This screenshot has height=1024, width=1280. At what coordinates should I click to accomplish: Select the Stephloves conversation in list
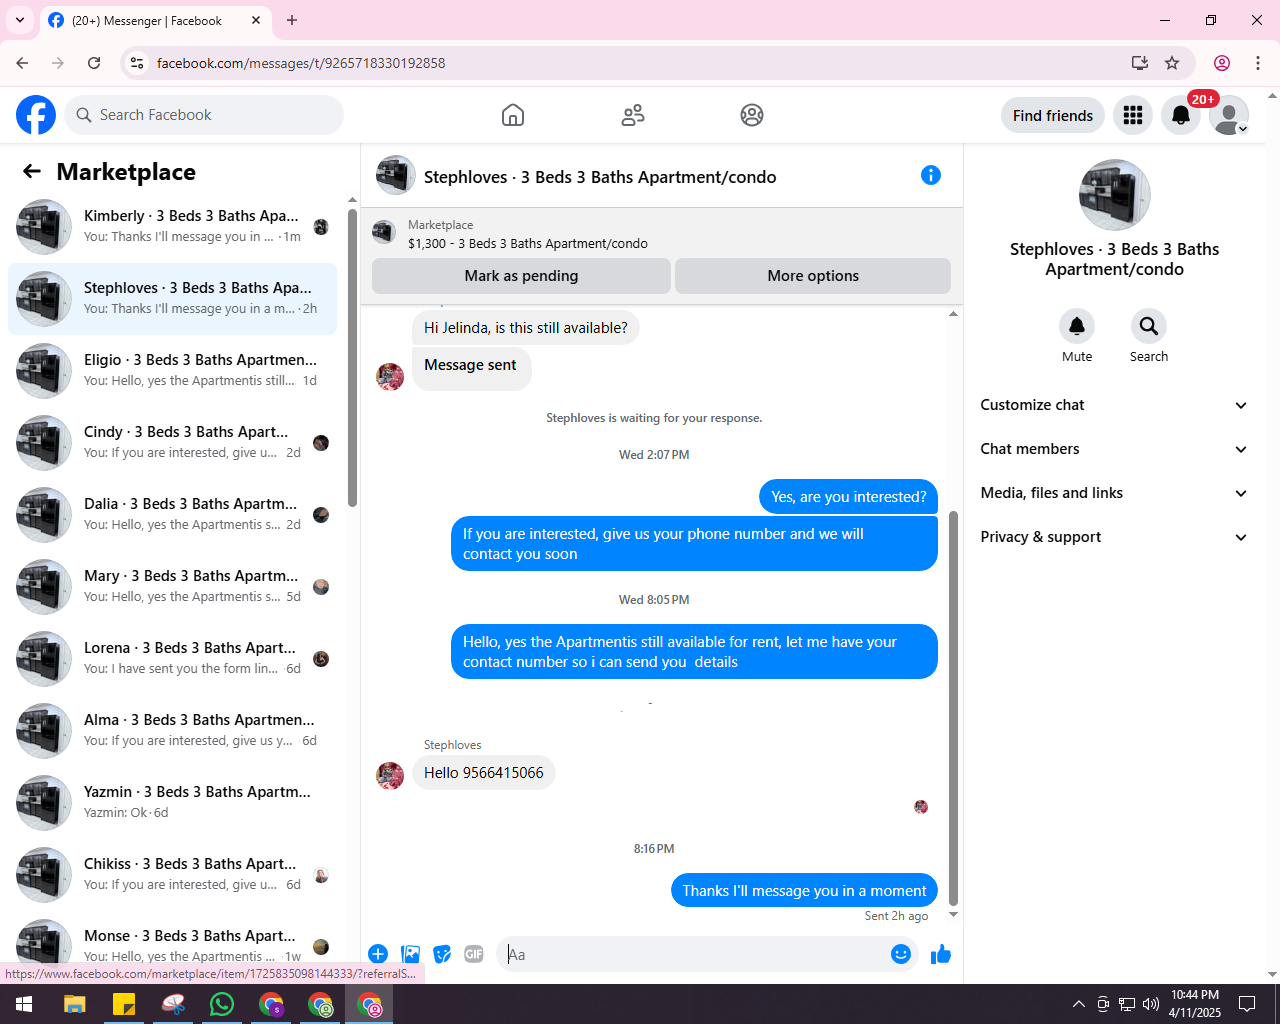click(x=172, y=299)
